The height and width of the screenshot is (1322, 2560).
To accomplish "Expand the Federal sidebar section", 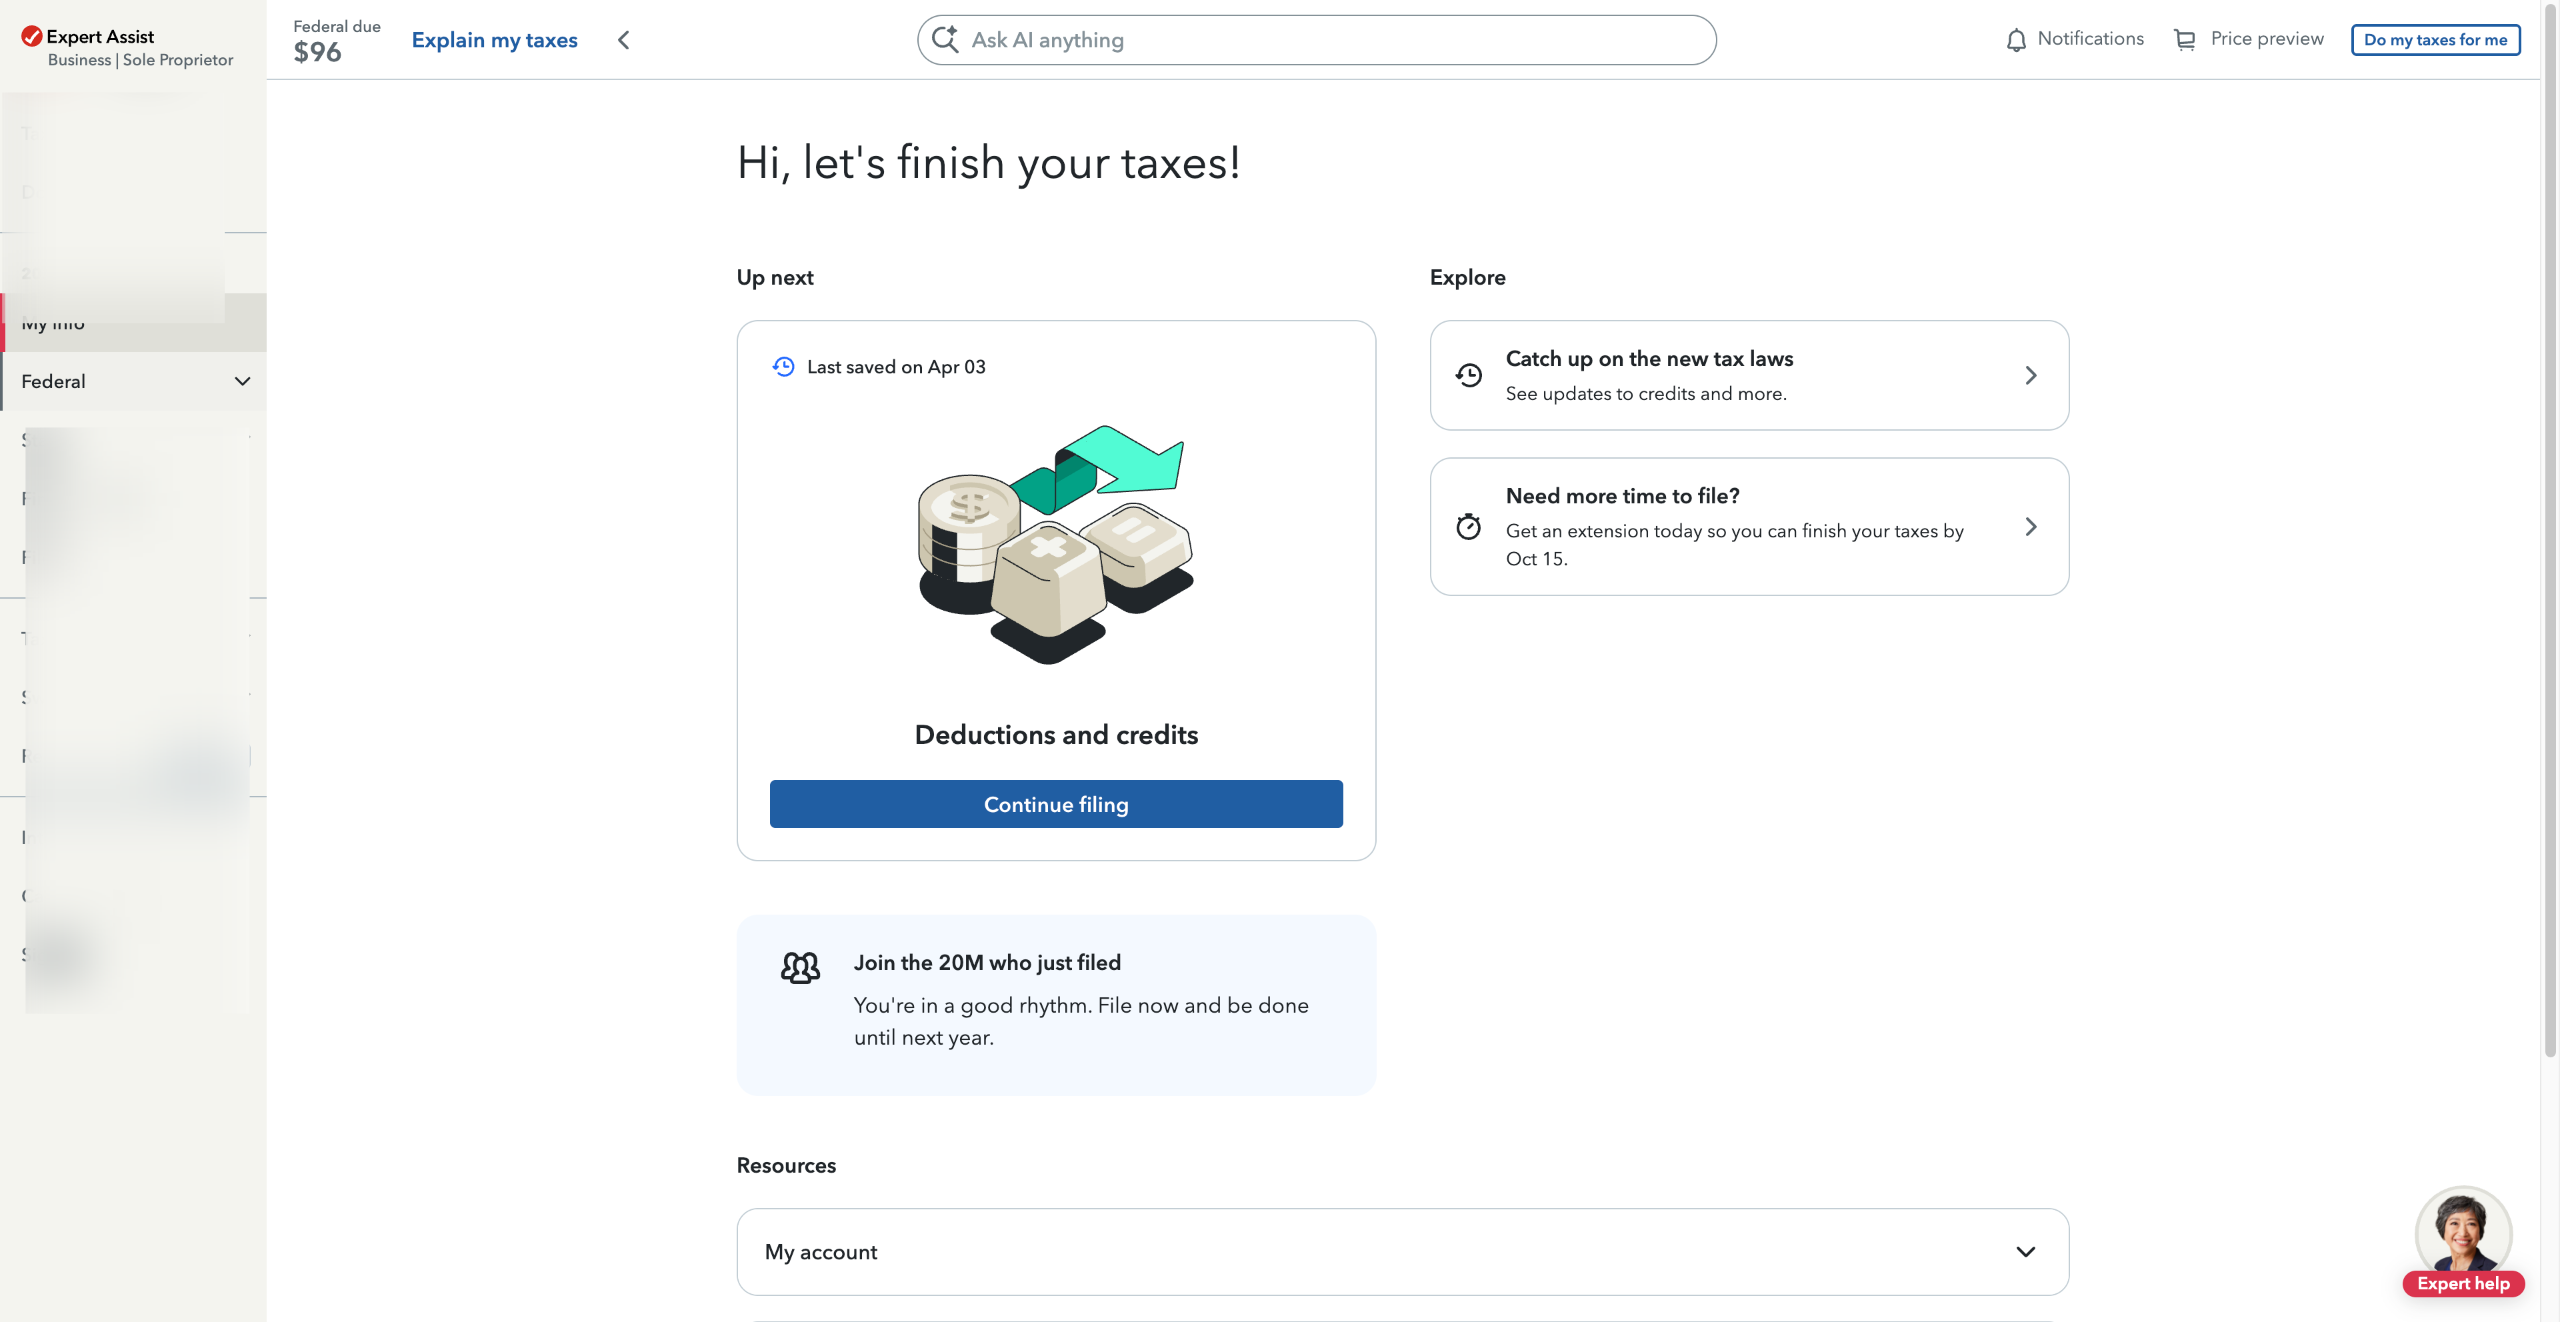I will tap(242, 381).
